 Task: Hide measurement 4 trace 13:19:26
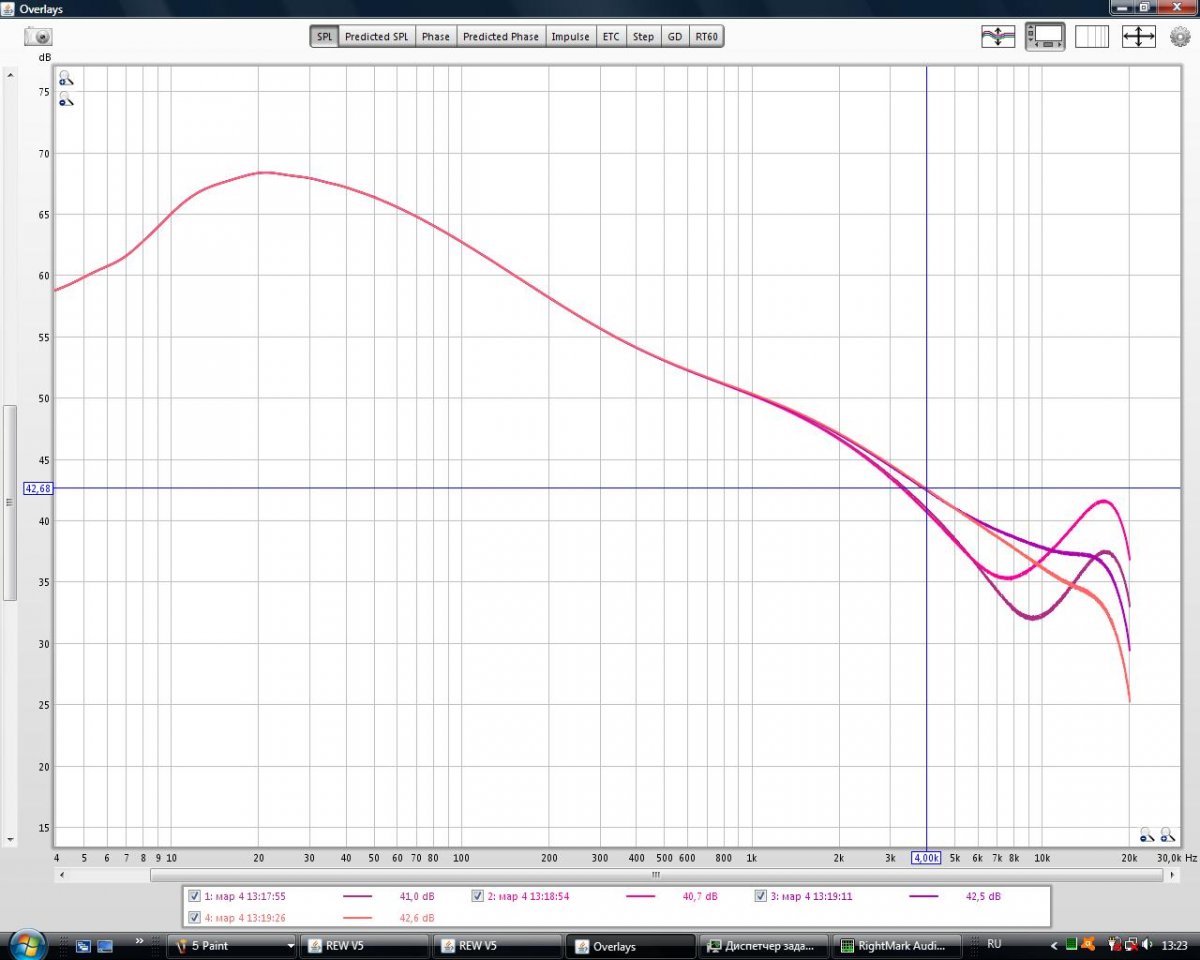point(195,917)
